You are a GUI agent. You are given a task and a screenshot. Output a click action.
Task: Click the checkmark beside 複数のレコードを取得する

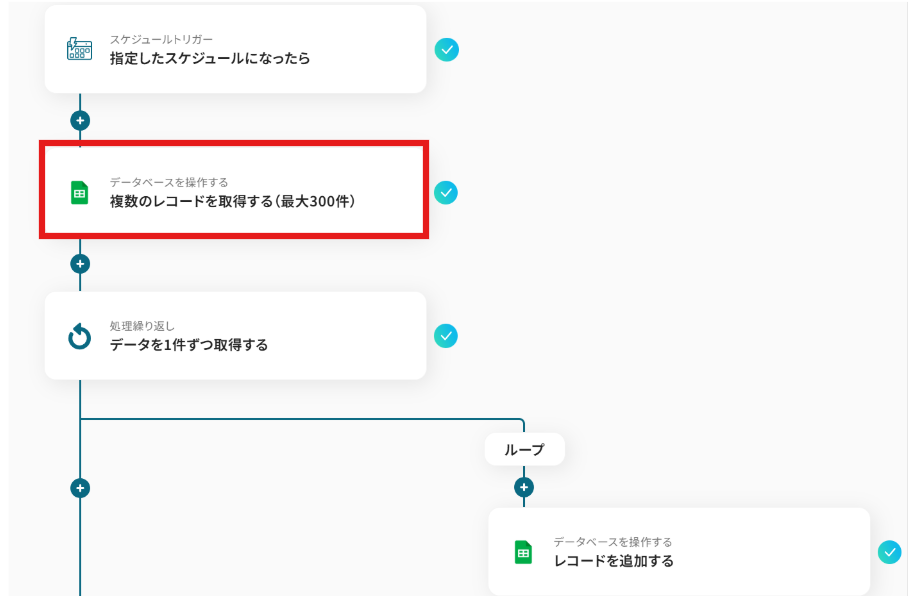pyautogui.click(x=446, y=193)
